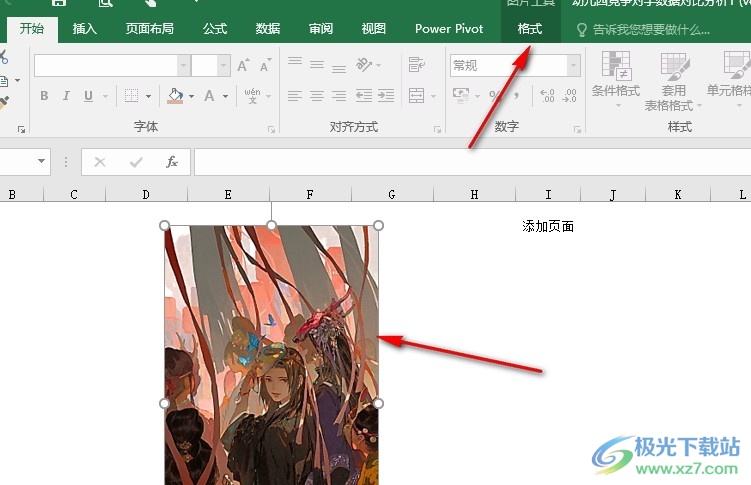
Task: Open the font size dropdown
Action: pos(224,66)
